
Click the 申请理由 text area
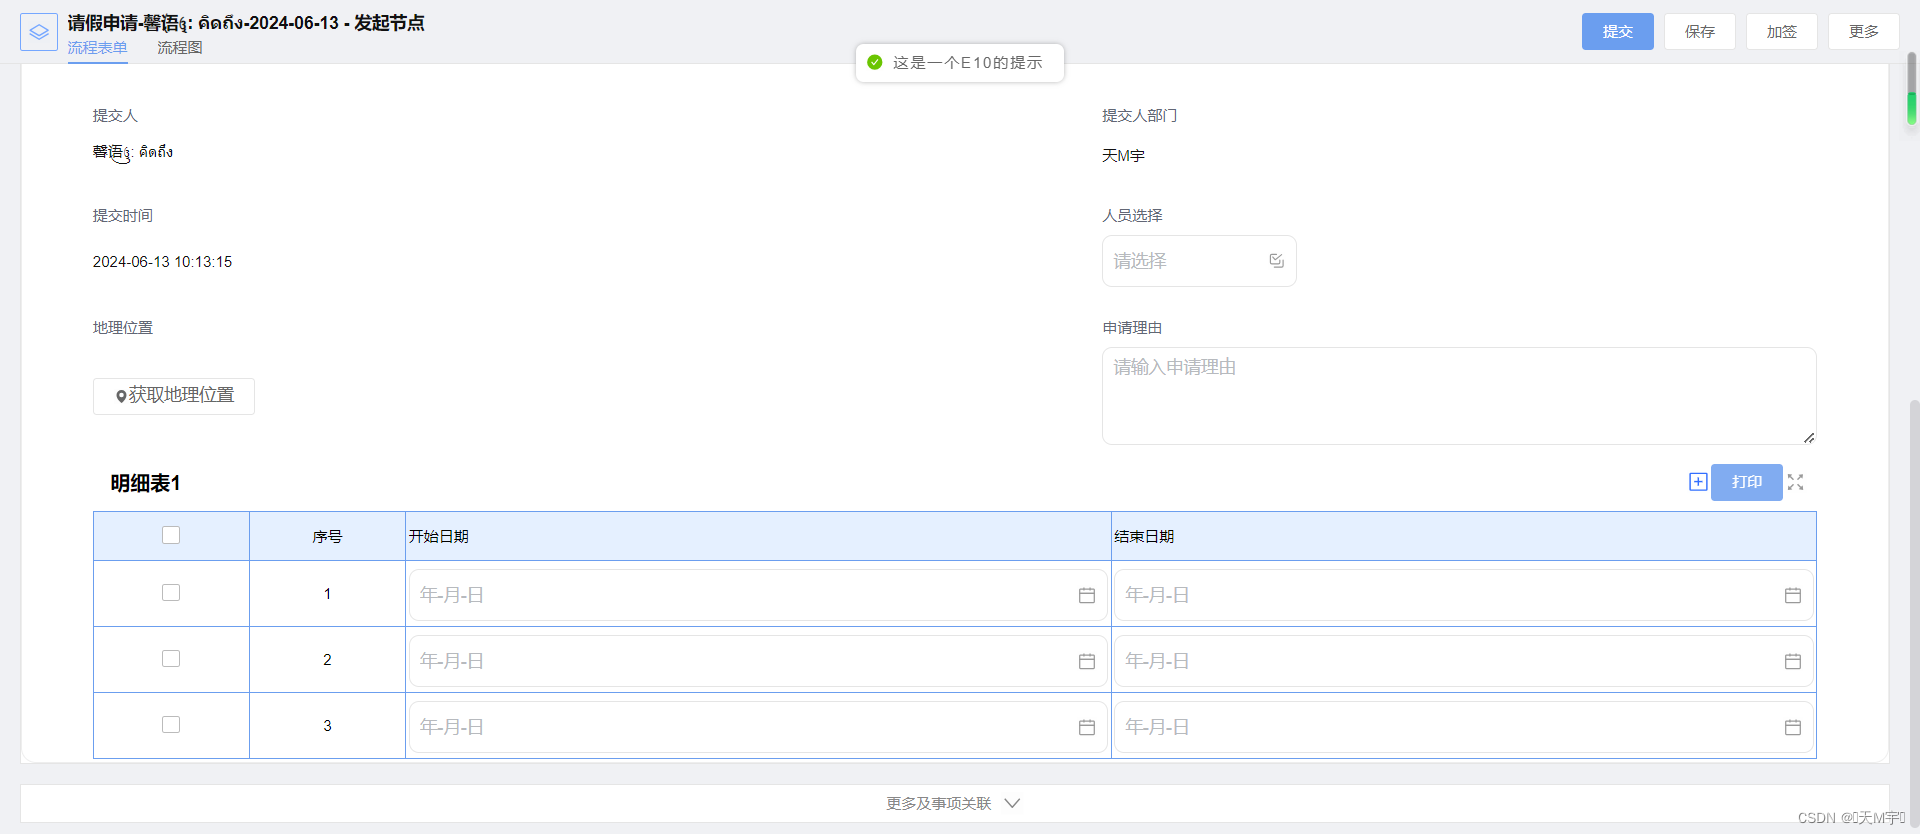pyautogui.click(x=1459, y=396)
